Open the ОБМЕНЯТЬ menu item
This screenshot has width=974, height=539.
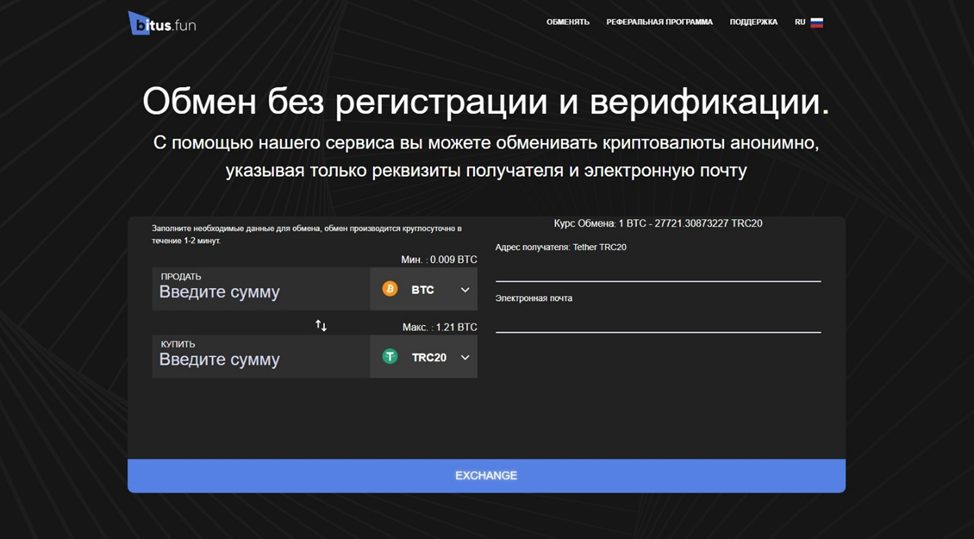[568, 22]
